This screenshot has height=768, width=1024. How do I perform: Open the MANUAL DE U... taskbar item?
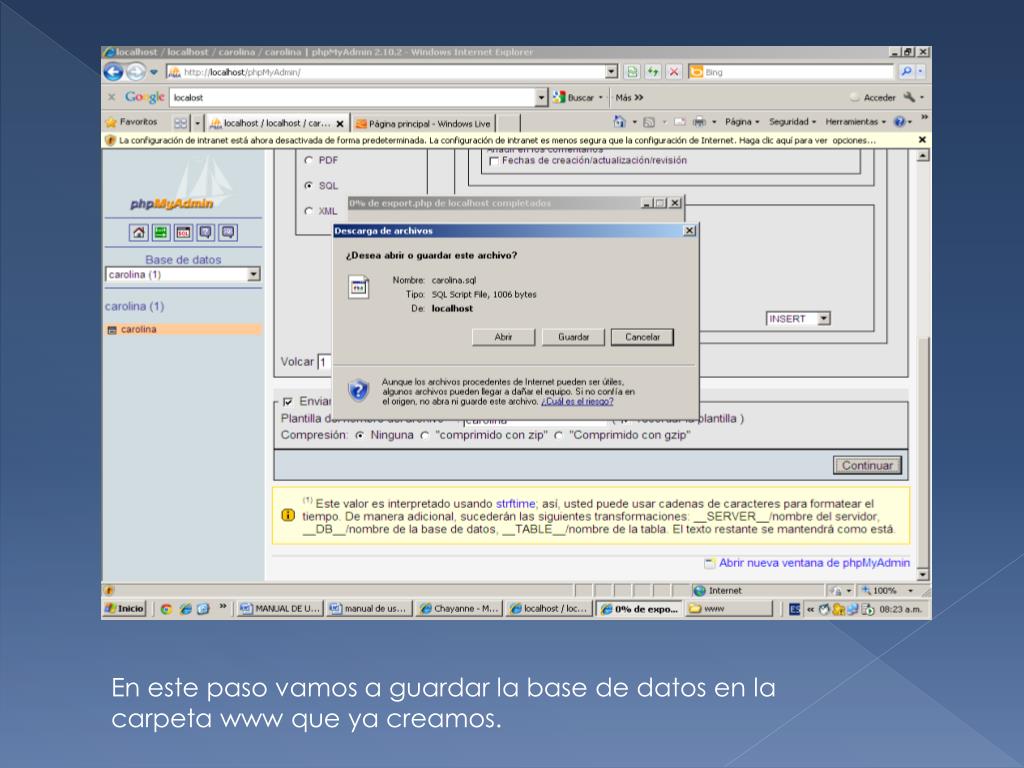[280, 609]
